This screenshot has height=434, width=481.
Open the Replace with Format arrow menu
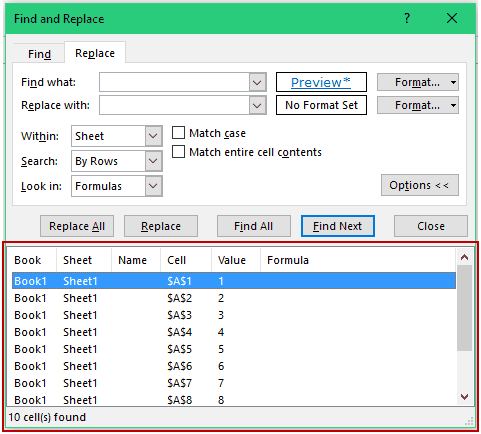(453, 106)
